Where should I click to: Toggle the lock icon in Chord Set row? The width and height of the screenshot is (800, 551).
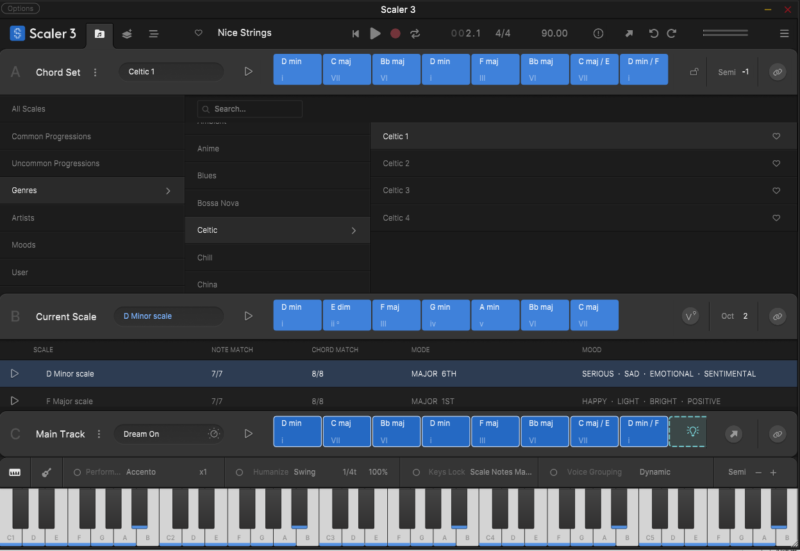(x=694, y=72)
